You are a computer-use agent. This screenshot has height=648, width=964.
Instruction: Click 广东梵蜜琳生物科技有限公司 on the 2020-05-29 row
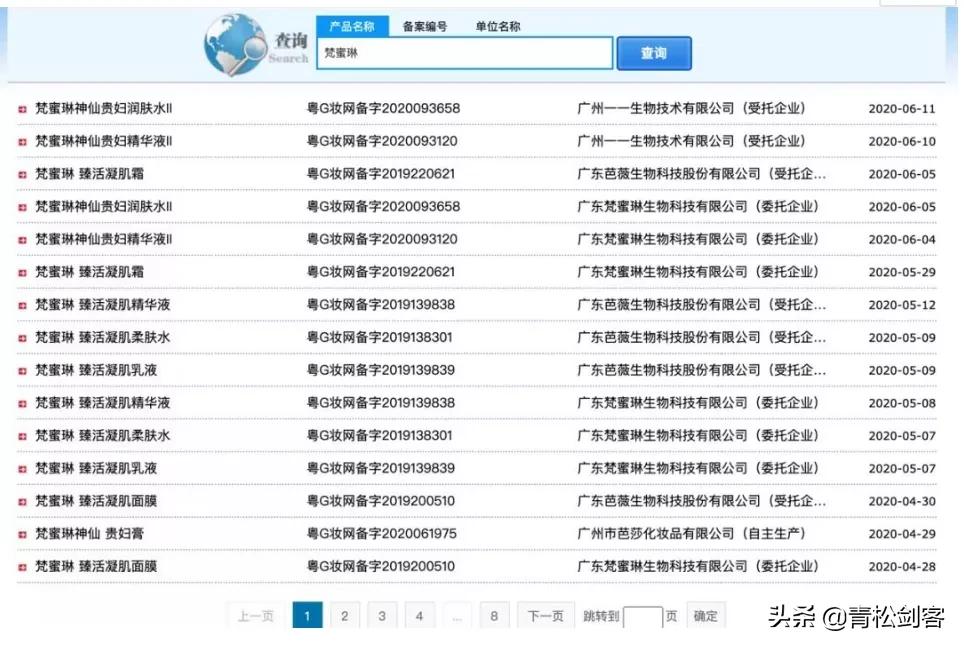point(698,272)
